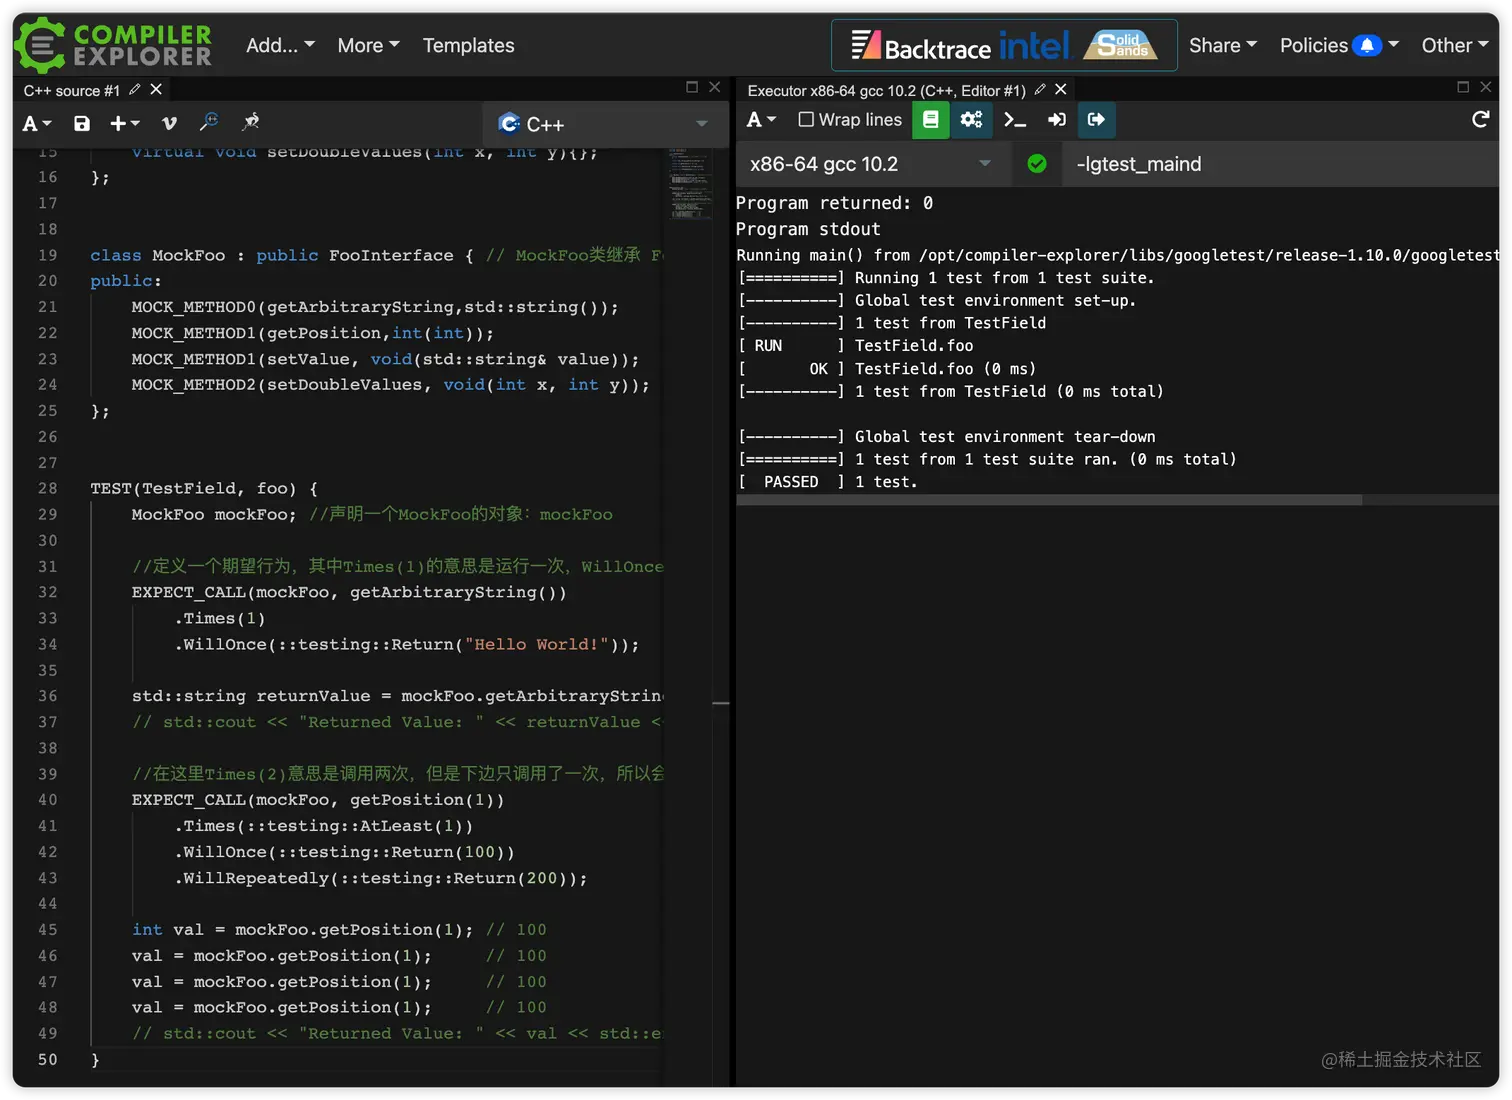Click the Backtrace sponsor logo
Image resolution: width=1512 pixels, height=1100 pixels.
(921, 46)
